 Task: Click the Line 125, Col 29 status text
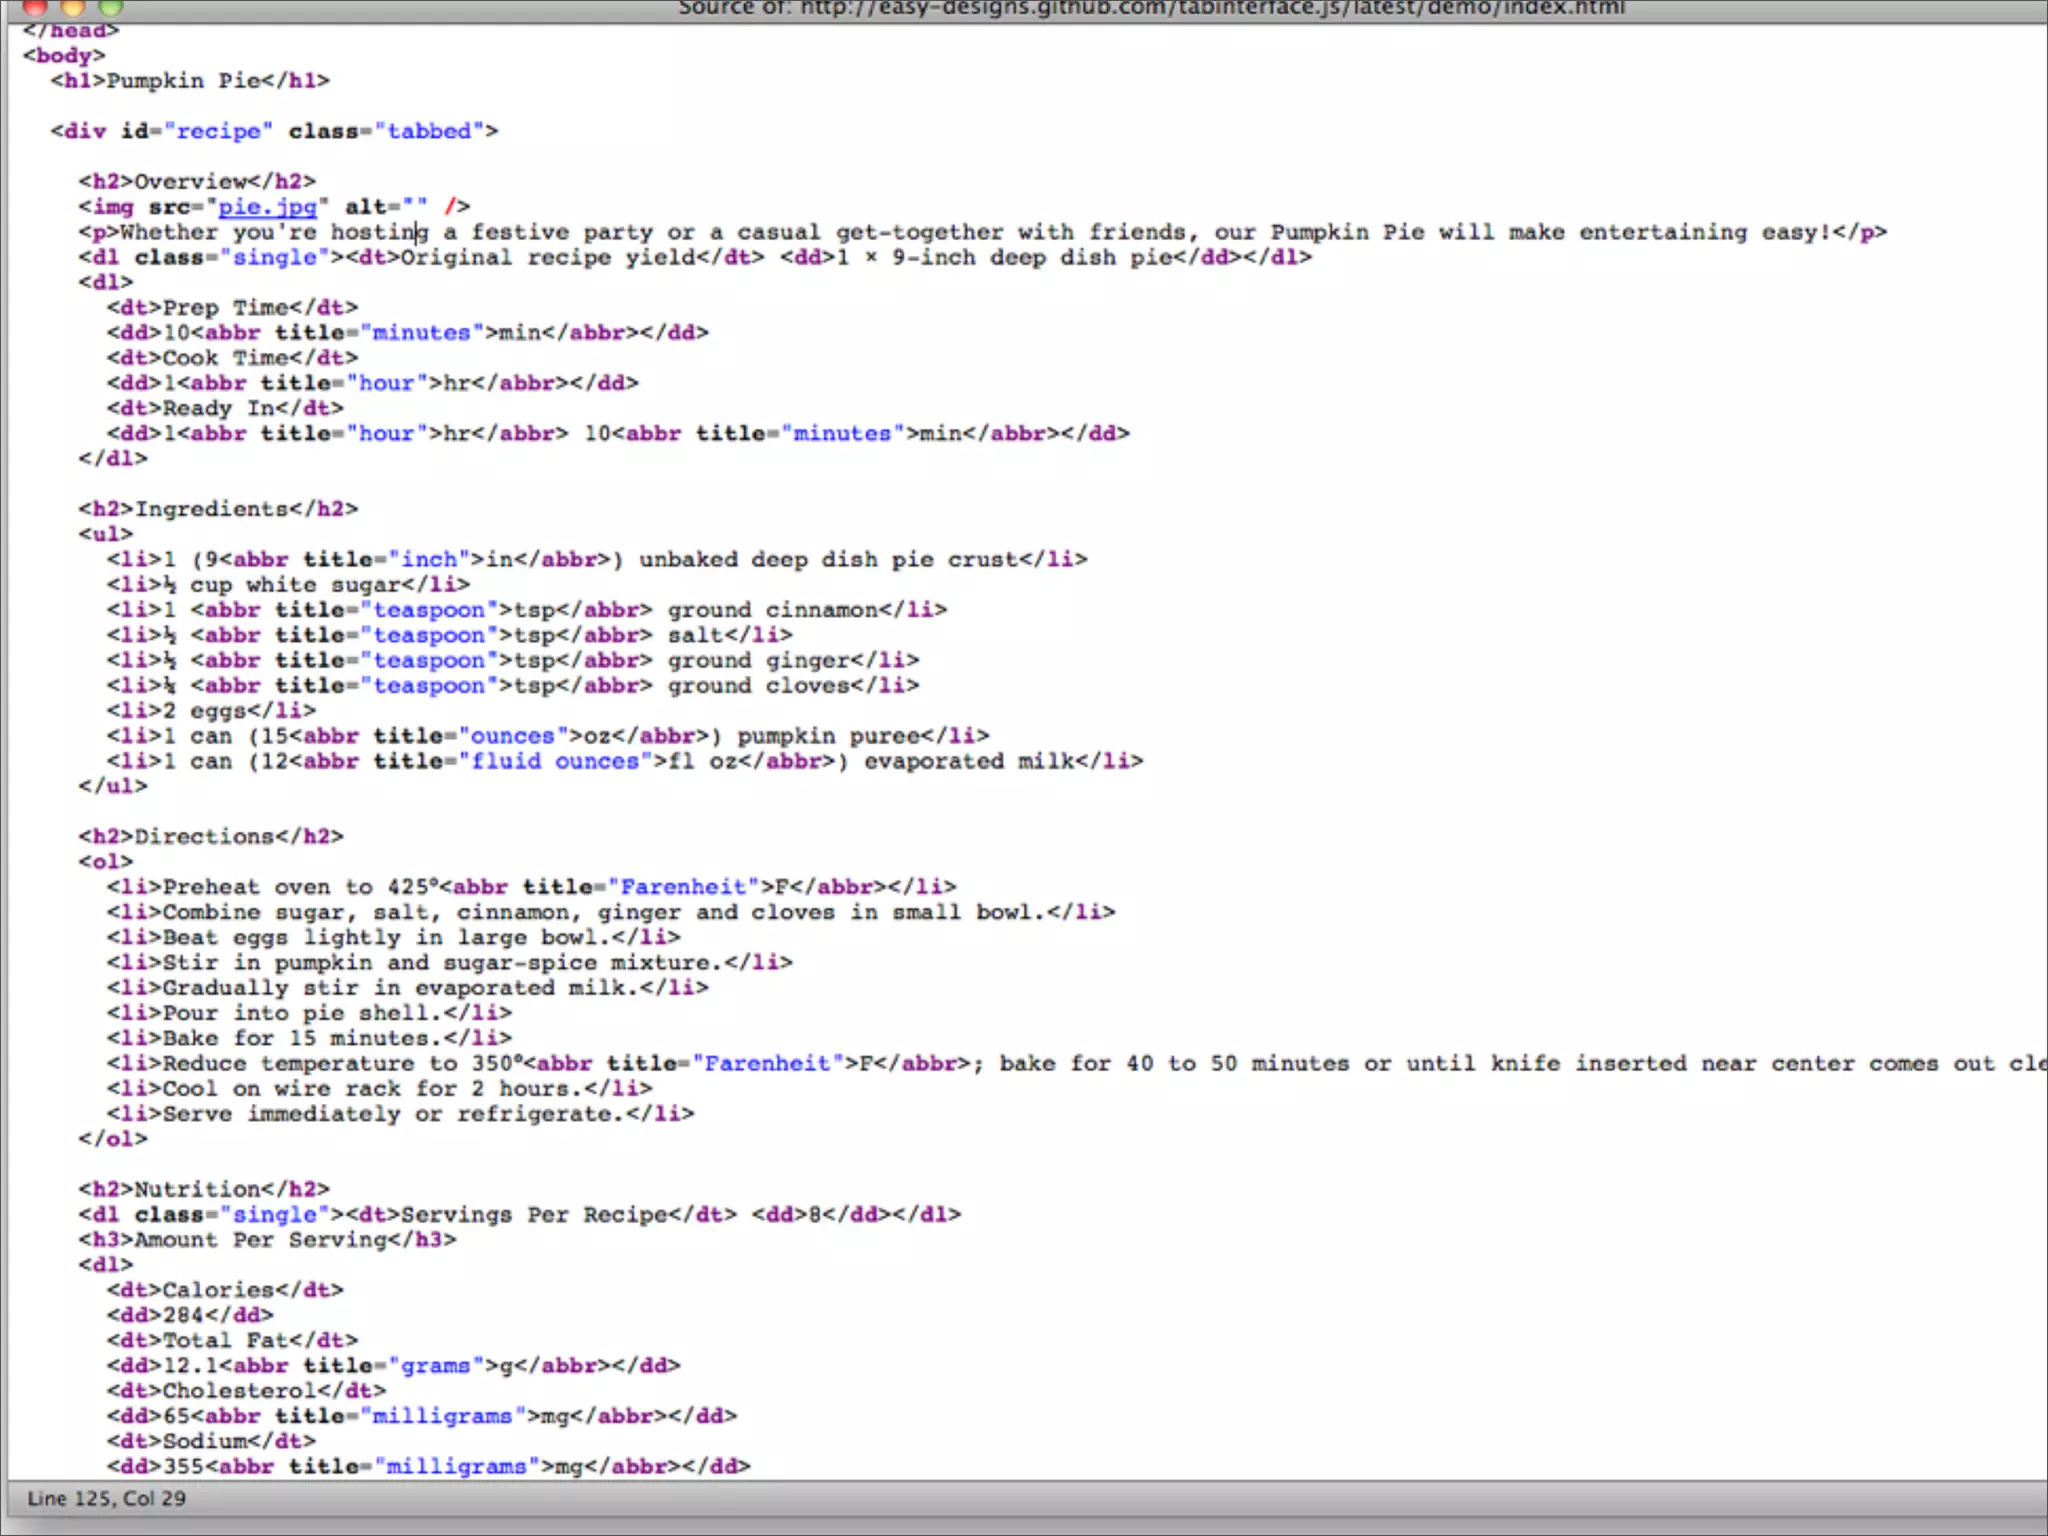click(x=106, y=1498)
